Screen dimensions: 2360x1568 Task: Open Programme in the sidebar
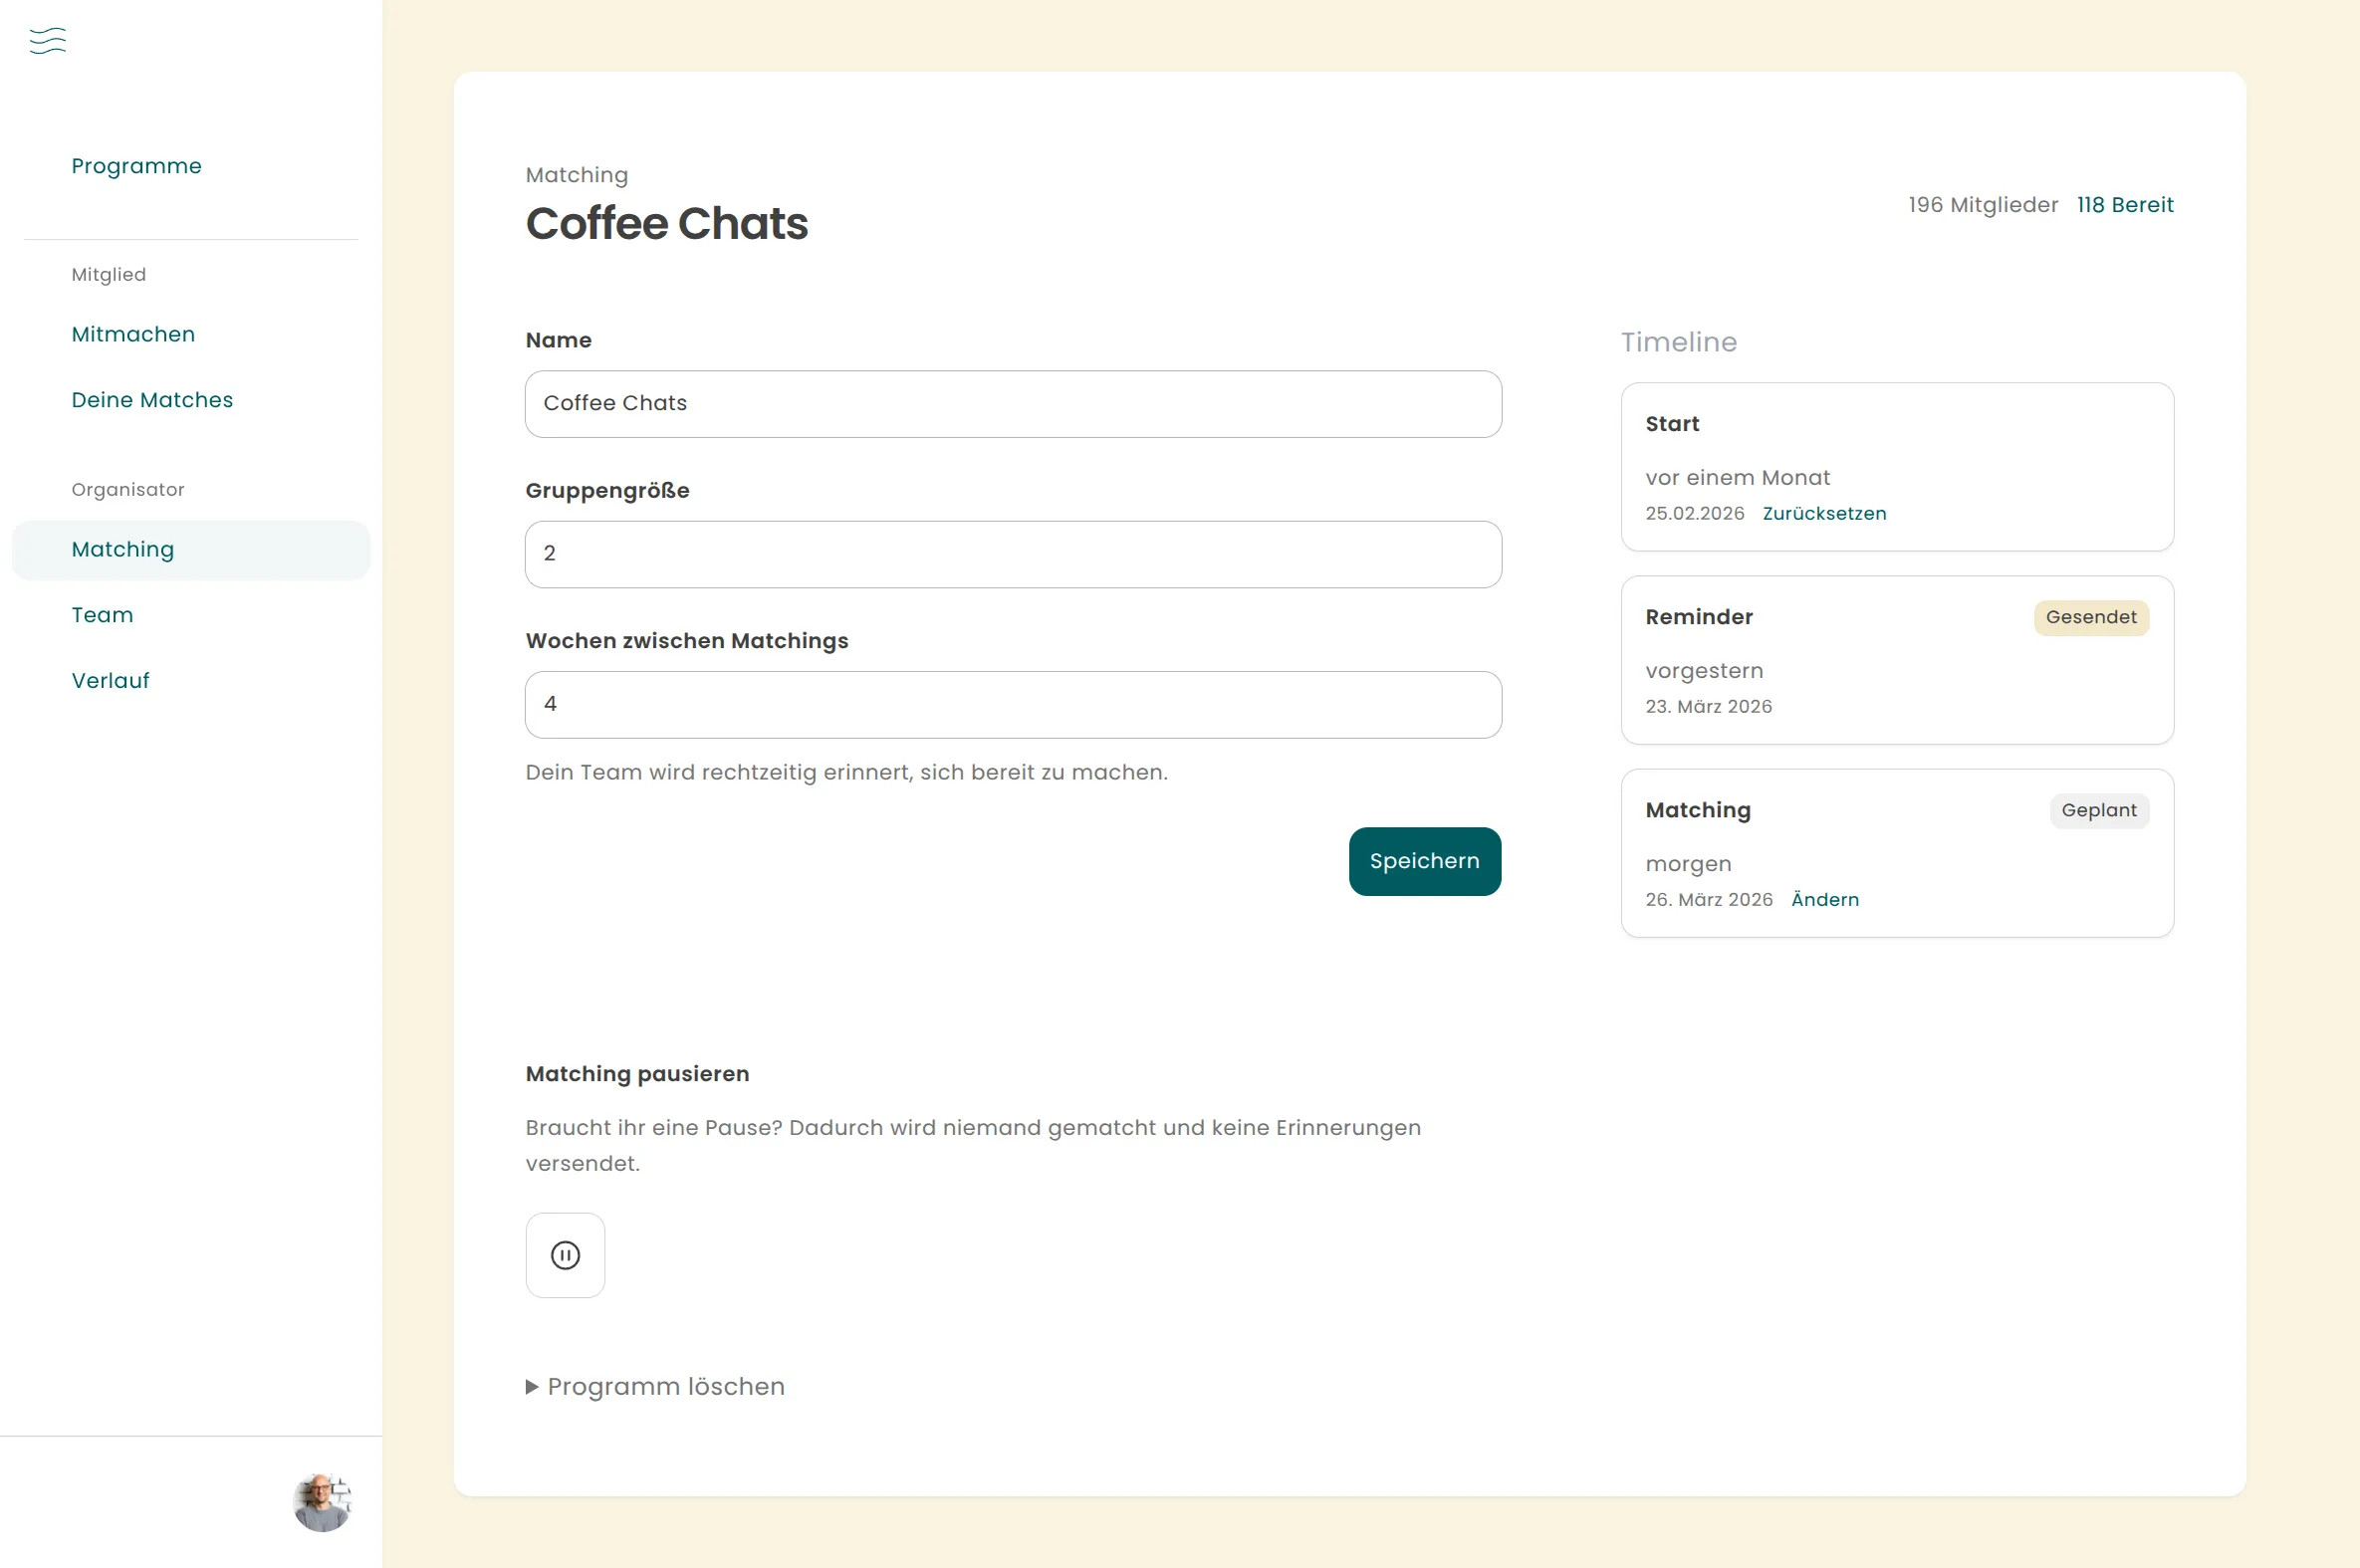136,166
